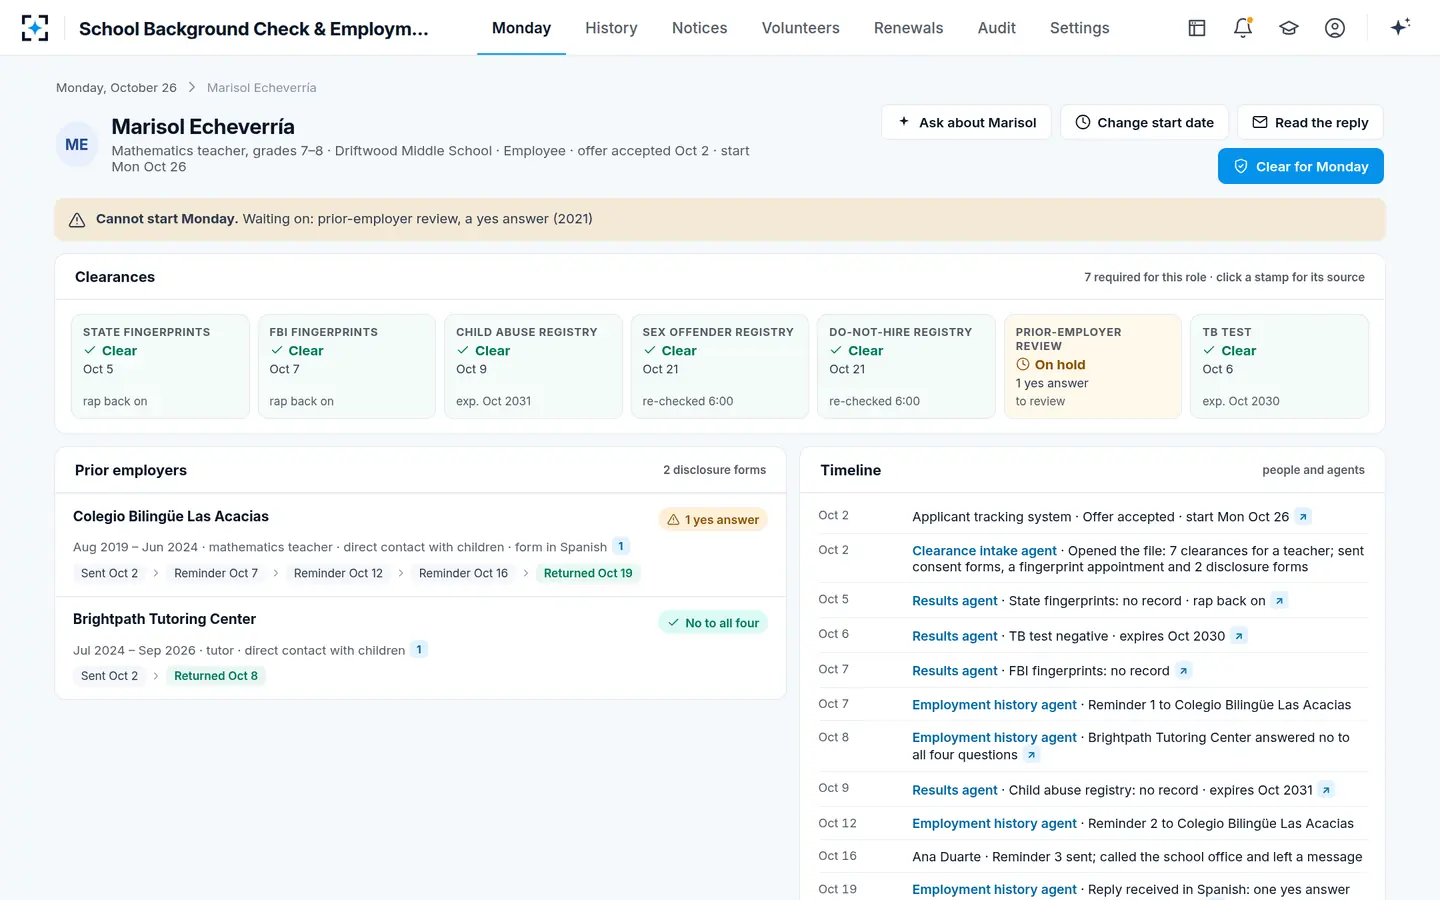Click the Cannot start Monday warning banner

pos(720,219)
